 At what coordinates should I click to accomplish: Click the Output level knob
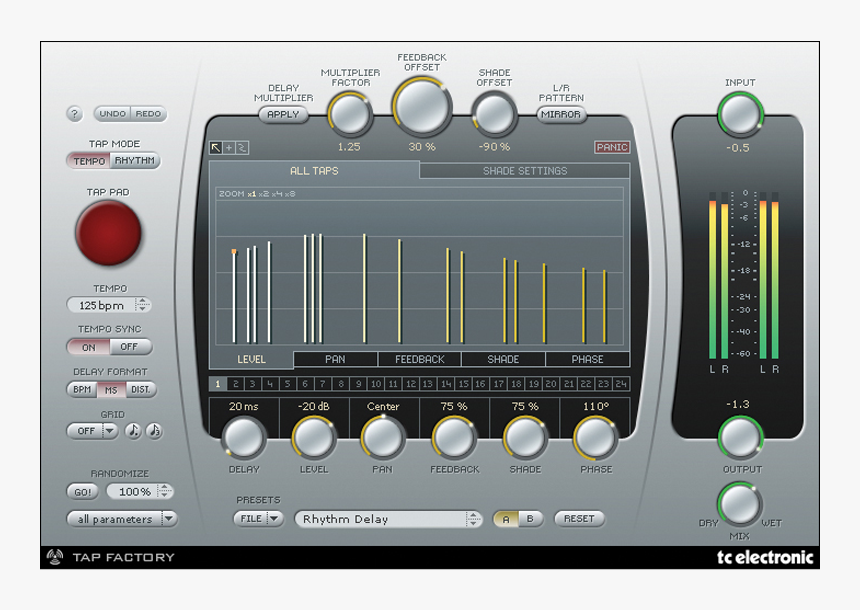coord(740,438)
